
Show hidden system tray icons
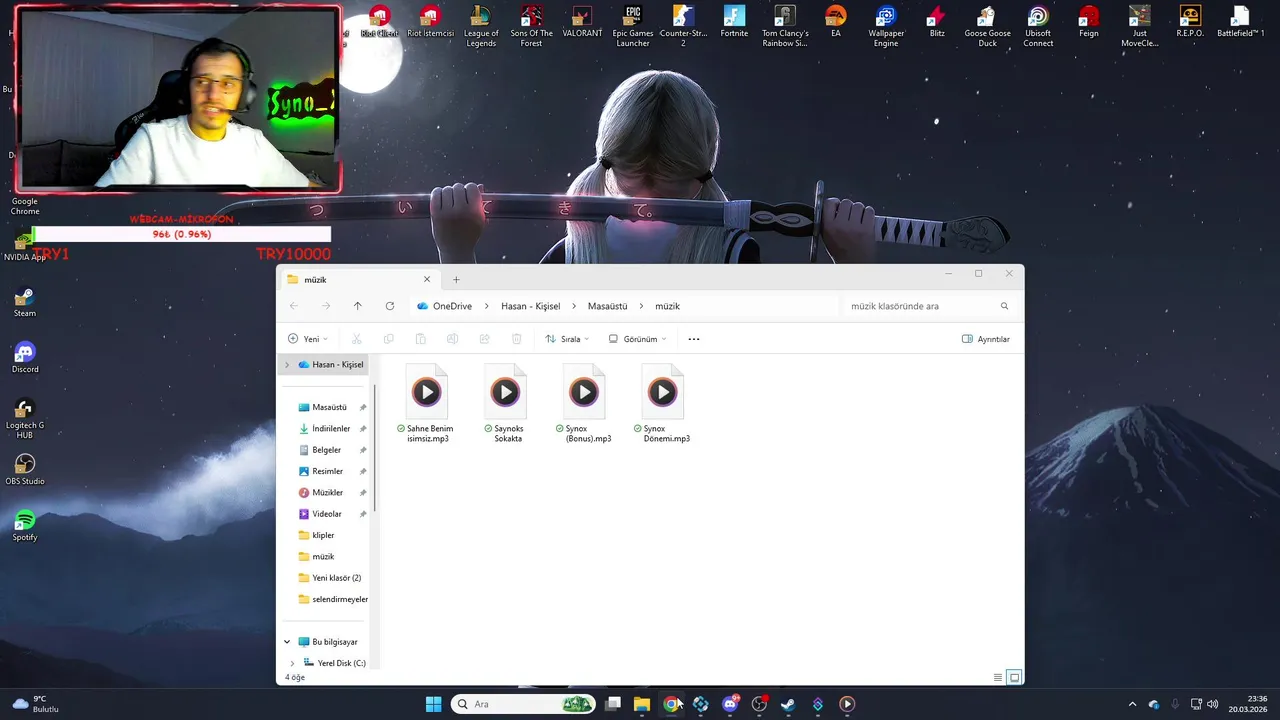click(x=1132, y=704)
